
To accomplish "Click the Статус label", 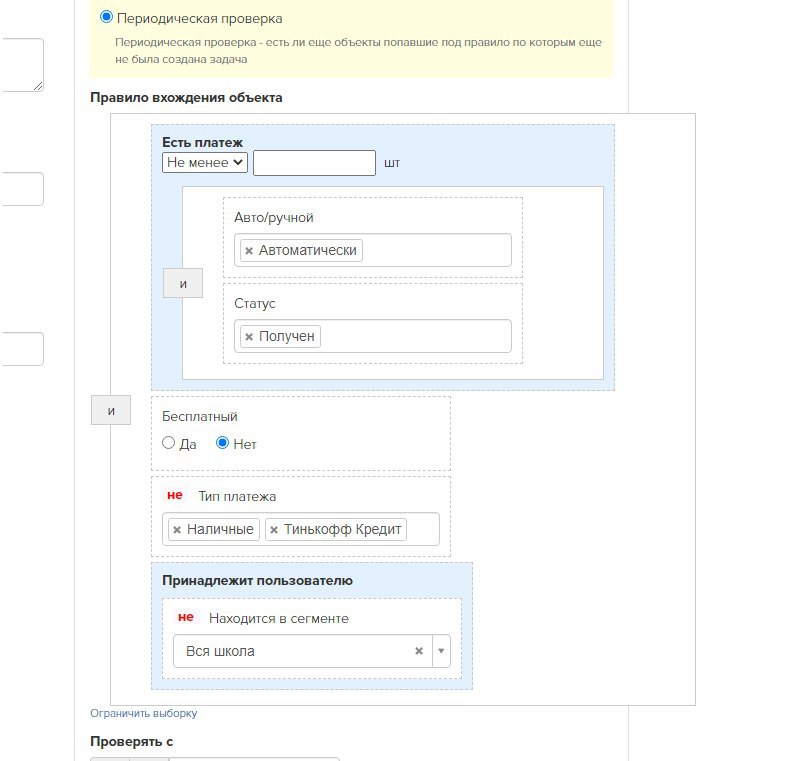I will click(255, 304).
